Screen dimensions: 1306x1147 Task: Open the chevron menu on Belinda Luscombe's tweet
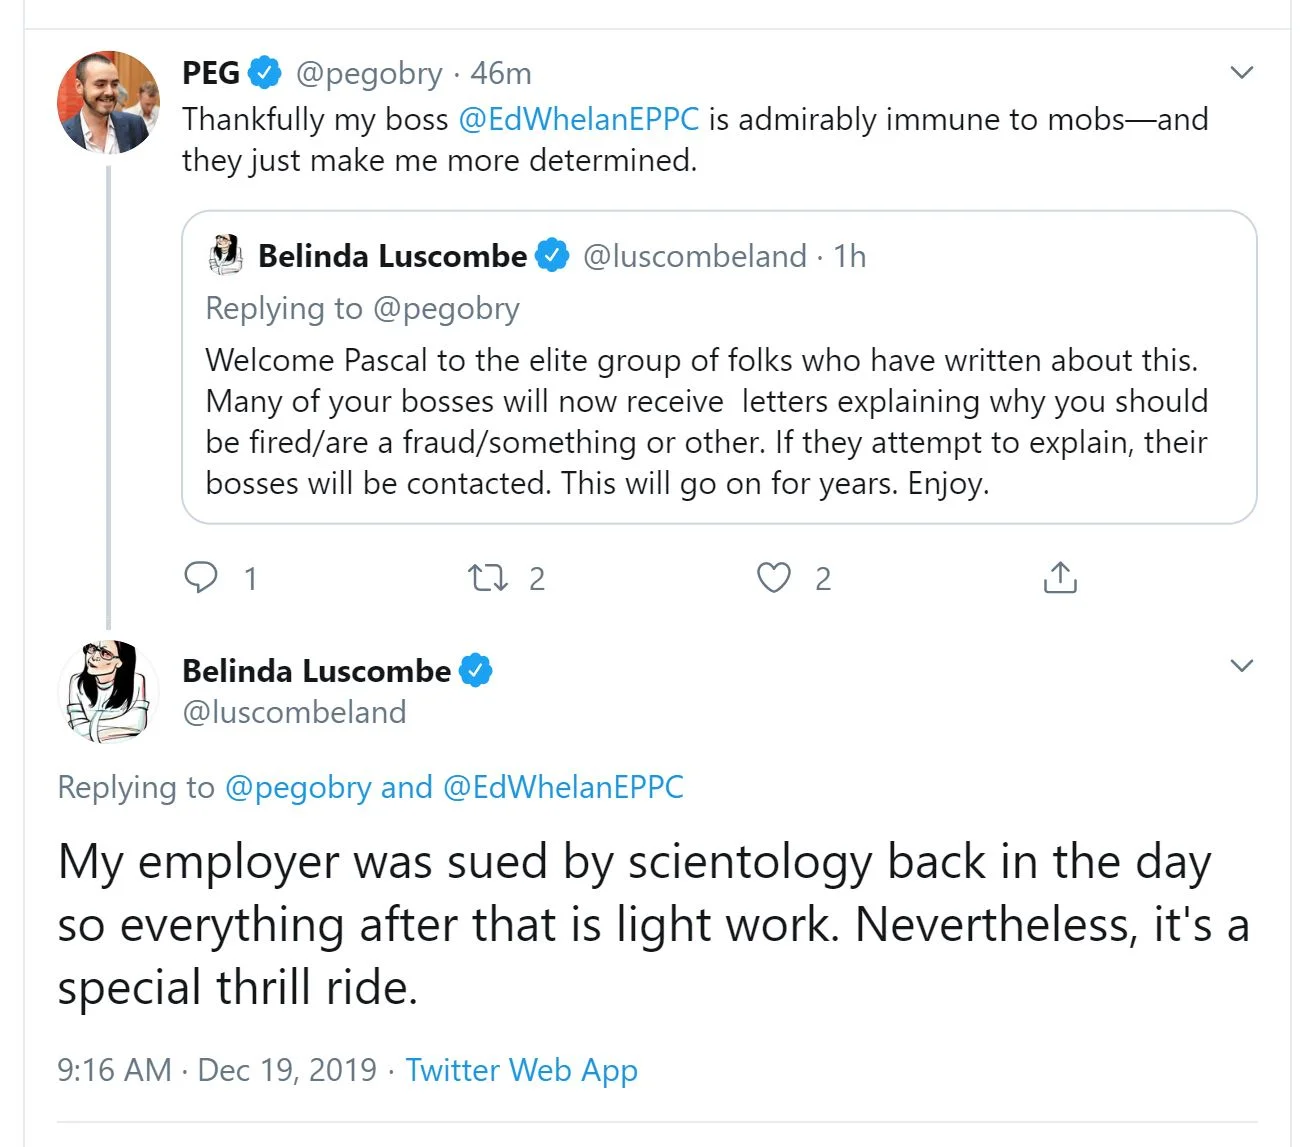click(1241, 666)
